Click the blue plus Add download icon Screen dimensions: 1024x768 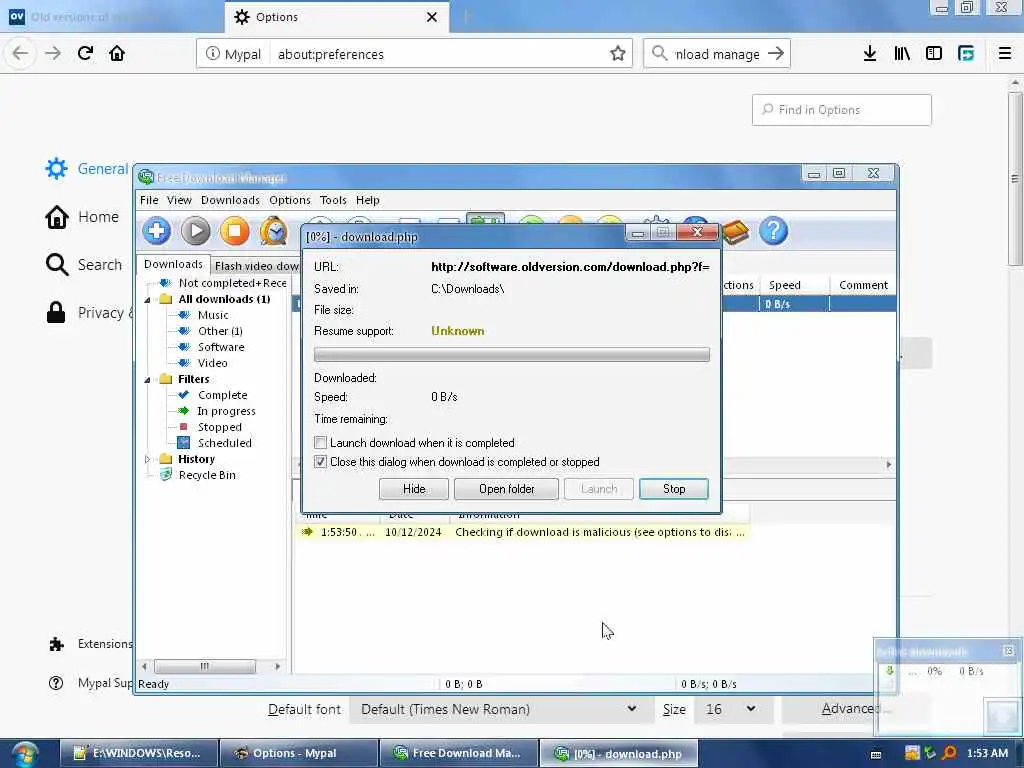[x=157, y=231]
